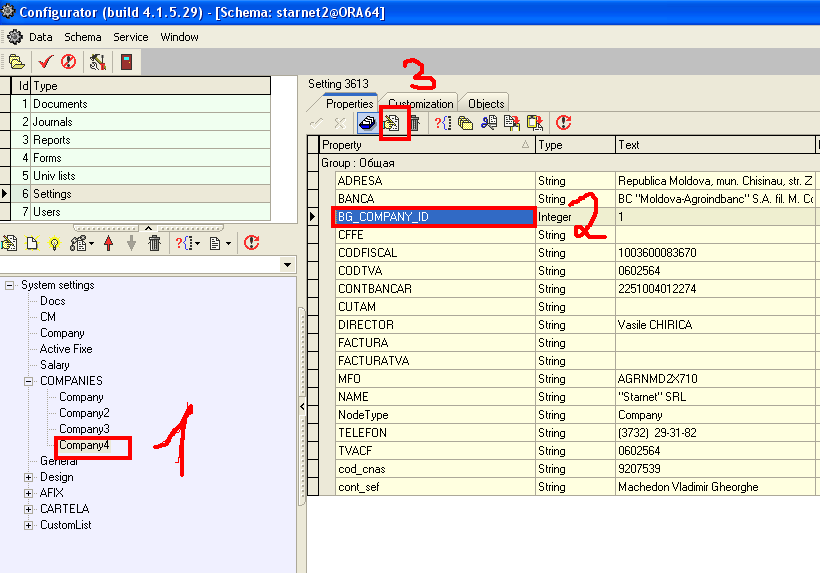The width and height of the screenshot is (820, 573).
Task: Click the copy properties icon with red arrow
Action: pyautogui.click(x=512, y=123)
